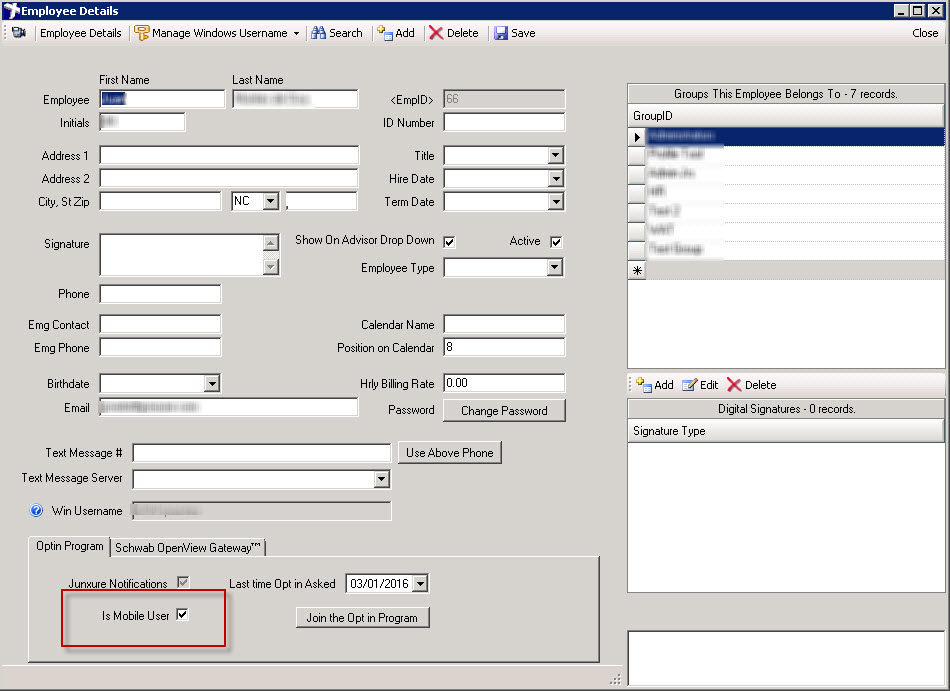
Task: Click the row selector arrow of the first group
Action: (637, 137)
